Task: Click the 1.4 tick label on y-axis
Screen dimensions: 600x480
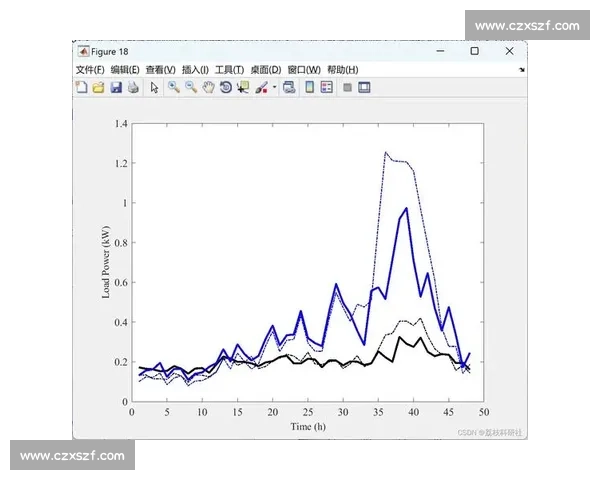Action: point(121,123)
